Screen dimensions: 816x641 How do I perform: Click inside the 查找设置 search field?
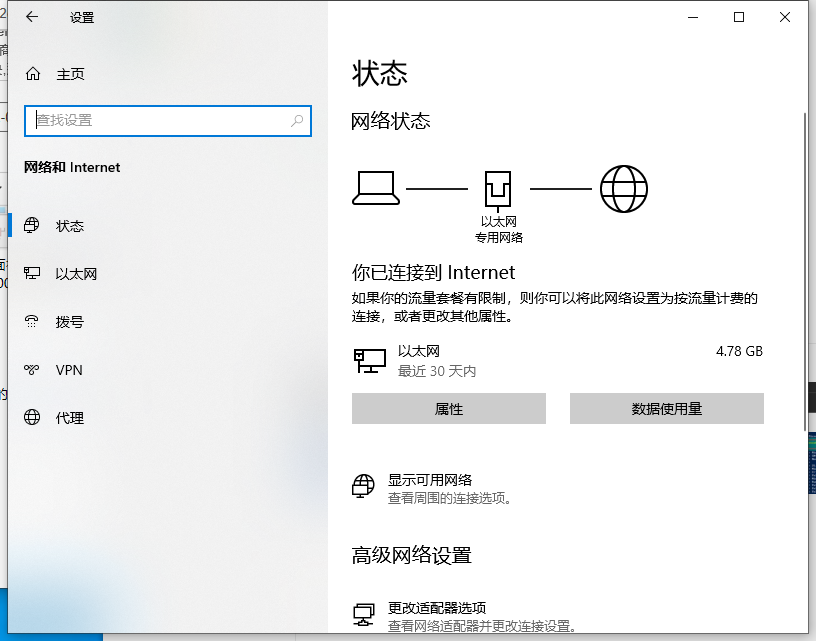[160, 120]
